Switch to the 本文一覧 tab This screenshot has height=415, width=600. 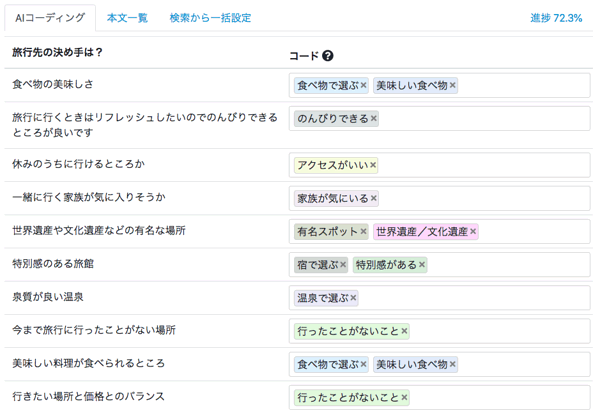point(127,18)
